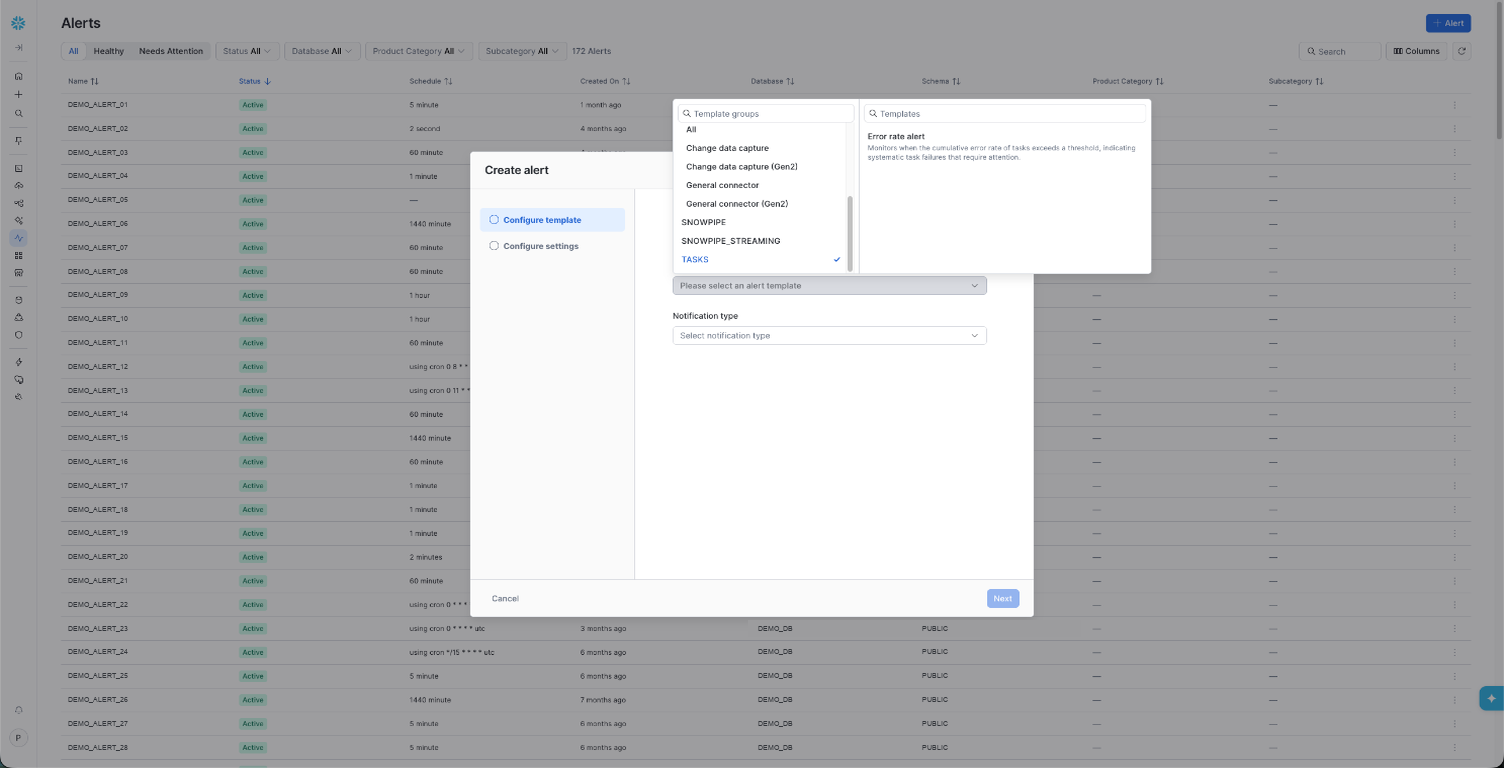The width and height of the screenshot is (1504, 768).
Task: Open the Product Category All filter dropdown
Action: tap(420, 51)
